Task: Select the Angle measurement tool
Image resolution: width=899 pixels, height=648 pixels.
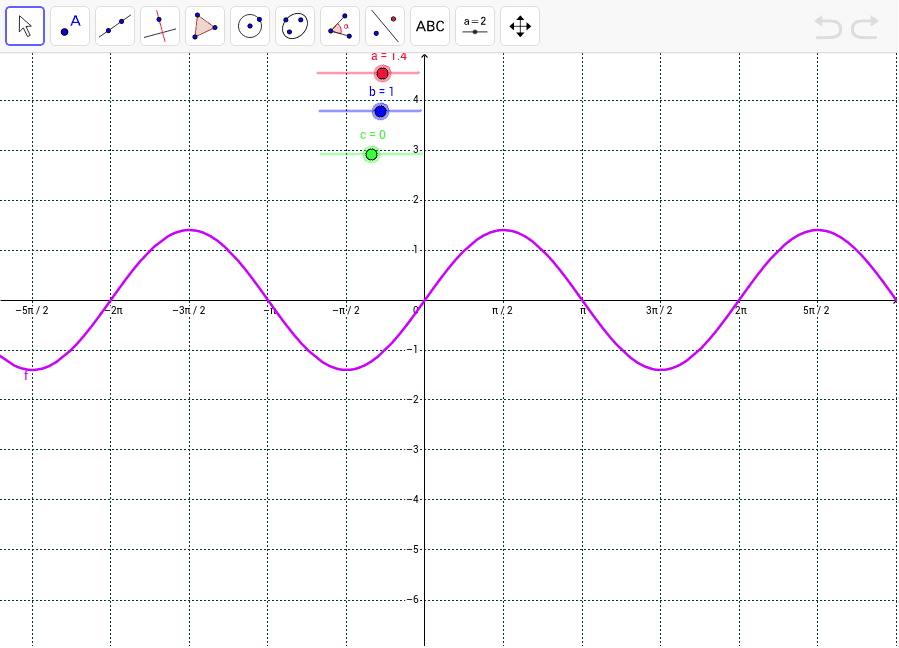Action: pyautogui.click(x=339, y=25)
